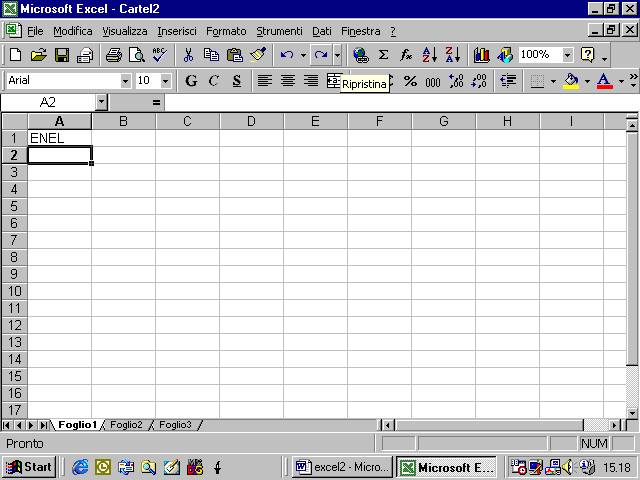Show the Drawing toolbar icon
The height and width of the screenshot is (480, 640).
pyautogui.click(x=505, y=54)
